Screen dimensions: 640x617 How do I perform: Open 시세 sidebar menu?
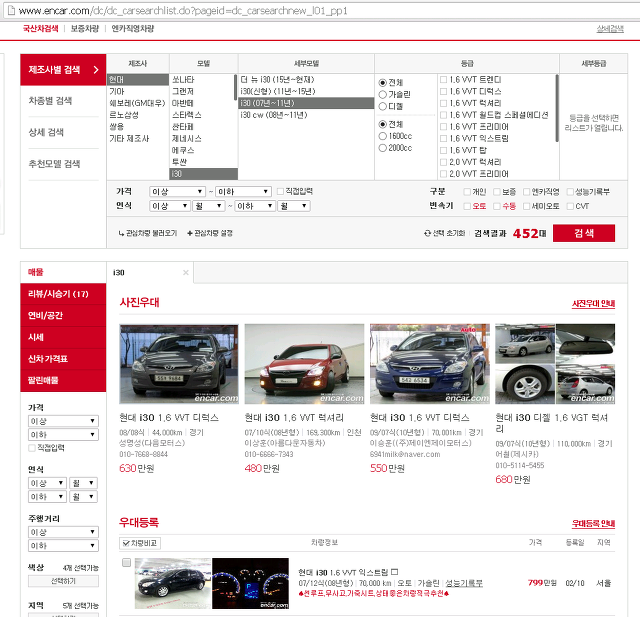tap(63, 337)
